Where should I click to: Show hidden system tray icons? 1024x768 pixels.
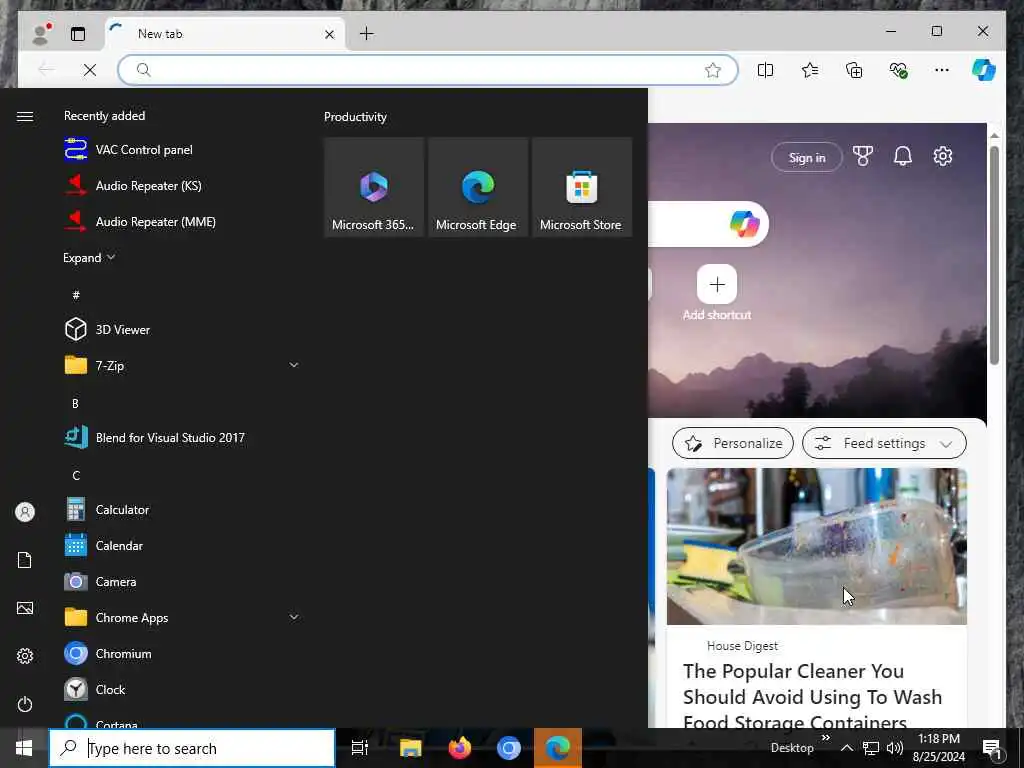(846, 748)
